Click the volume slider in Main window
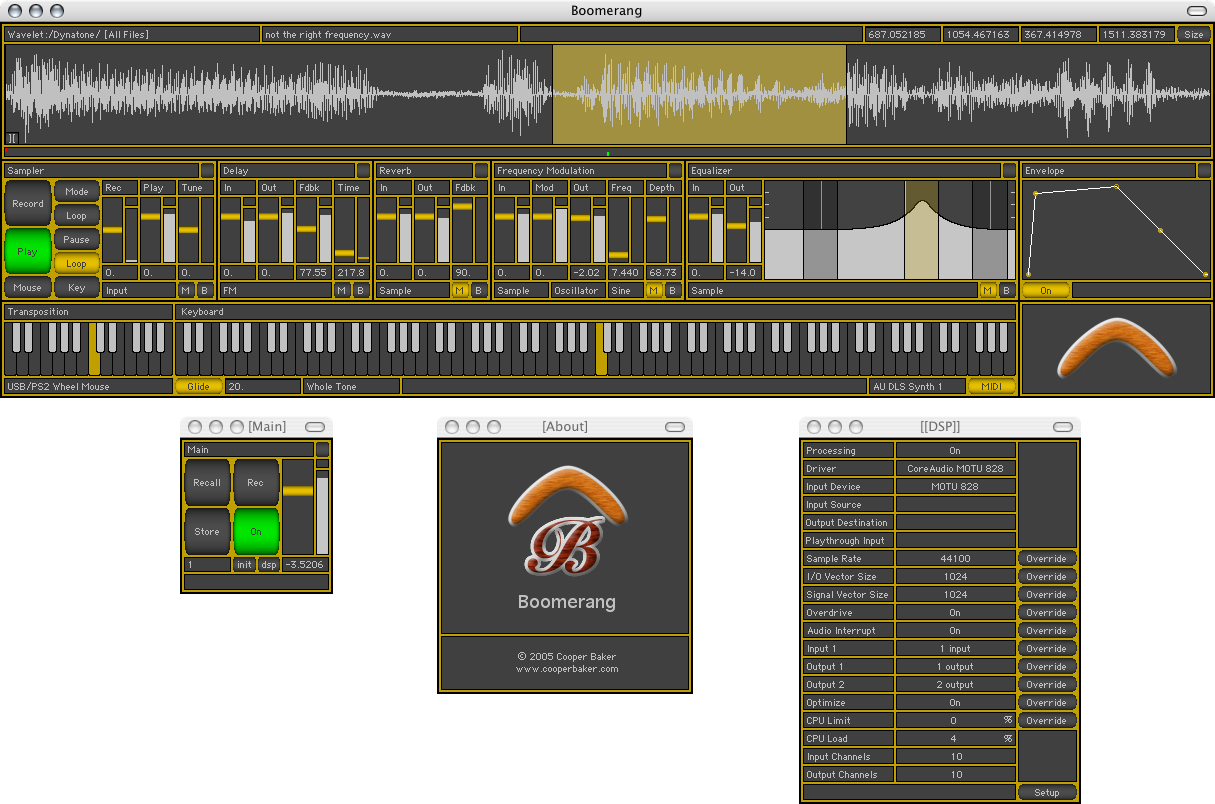Screen dimensions: 1215x804 298,507
